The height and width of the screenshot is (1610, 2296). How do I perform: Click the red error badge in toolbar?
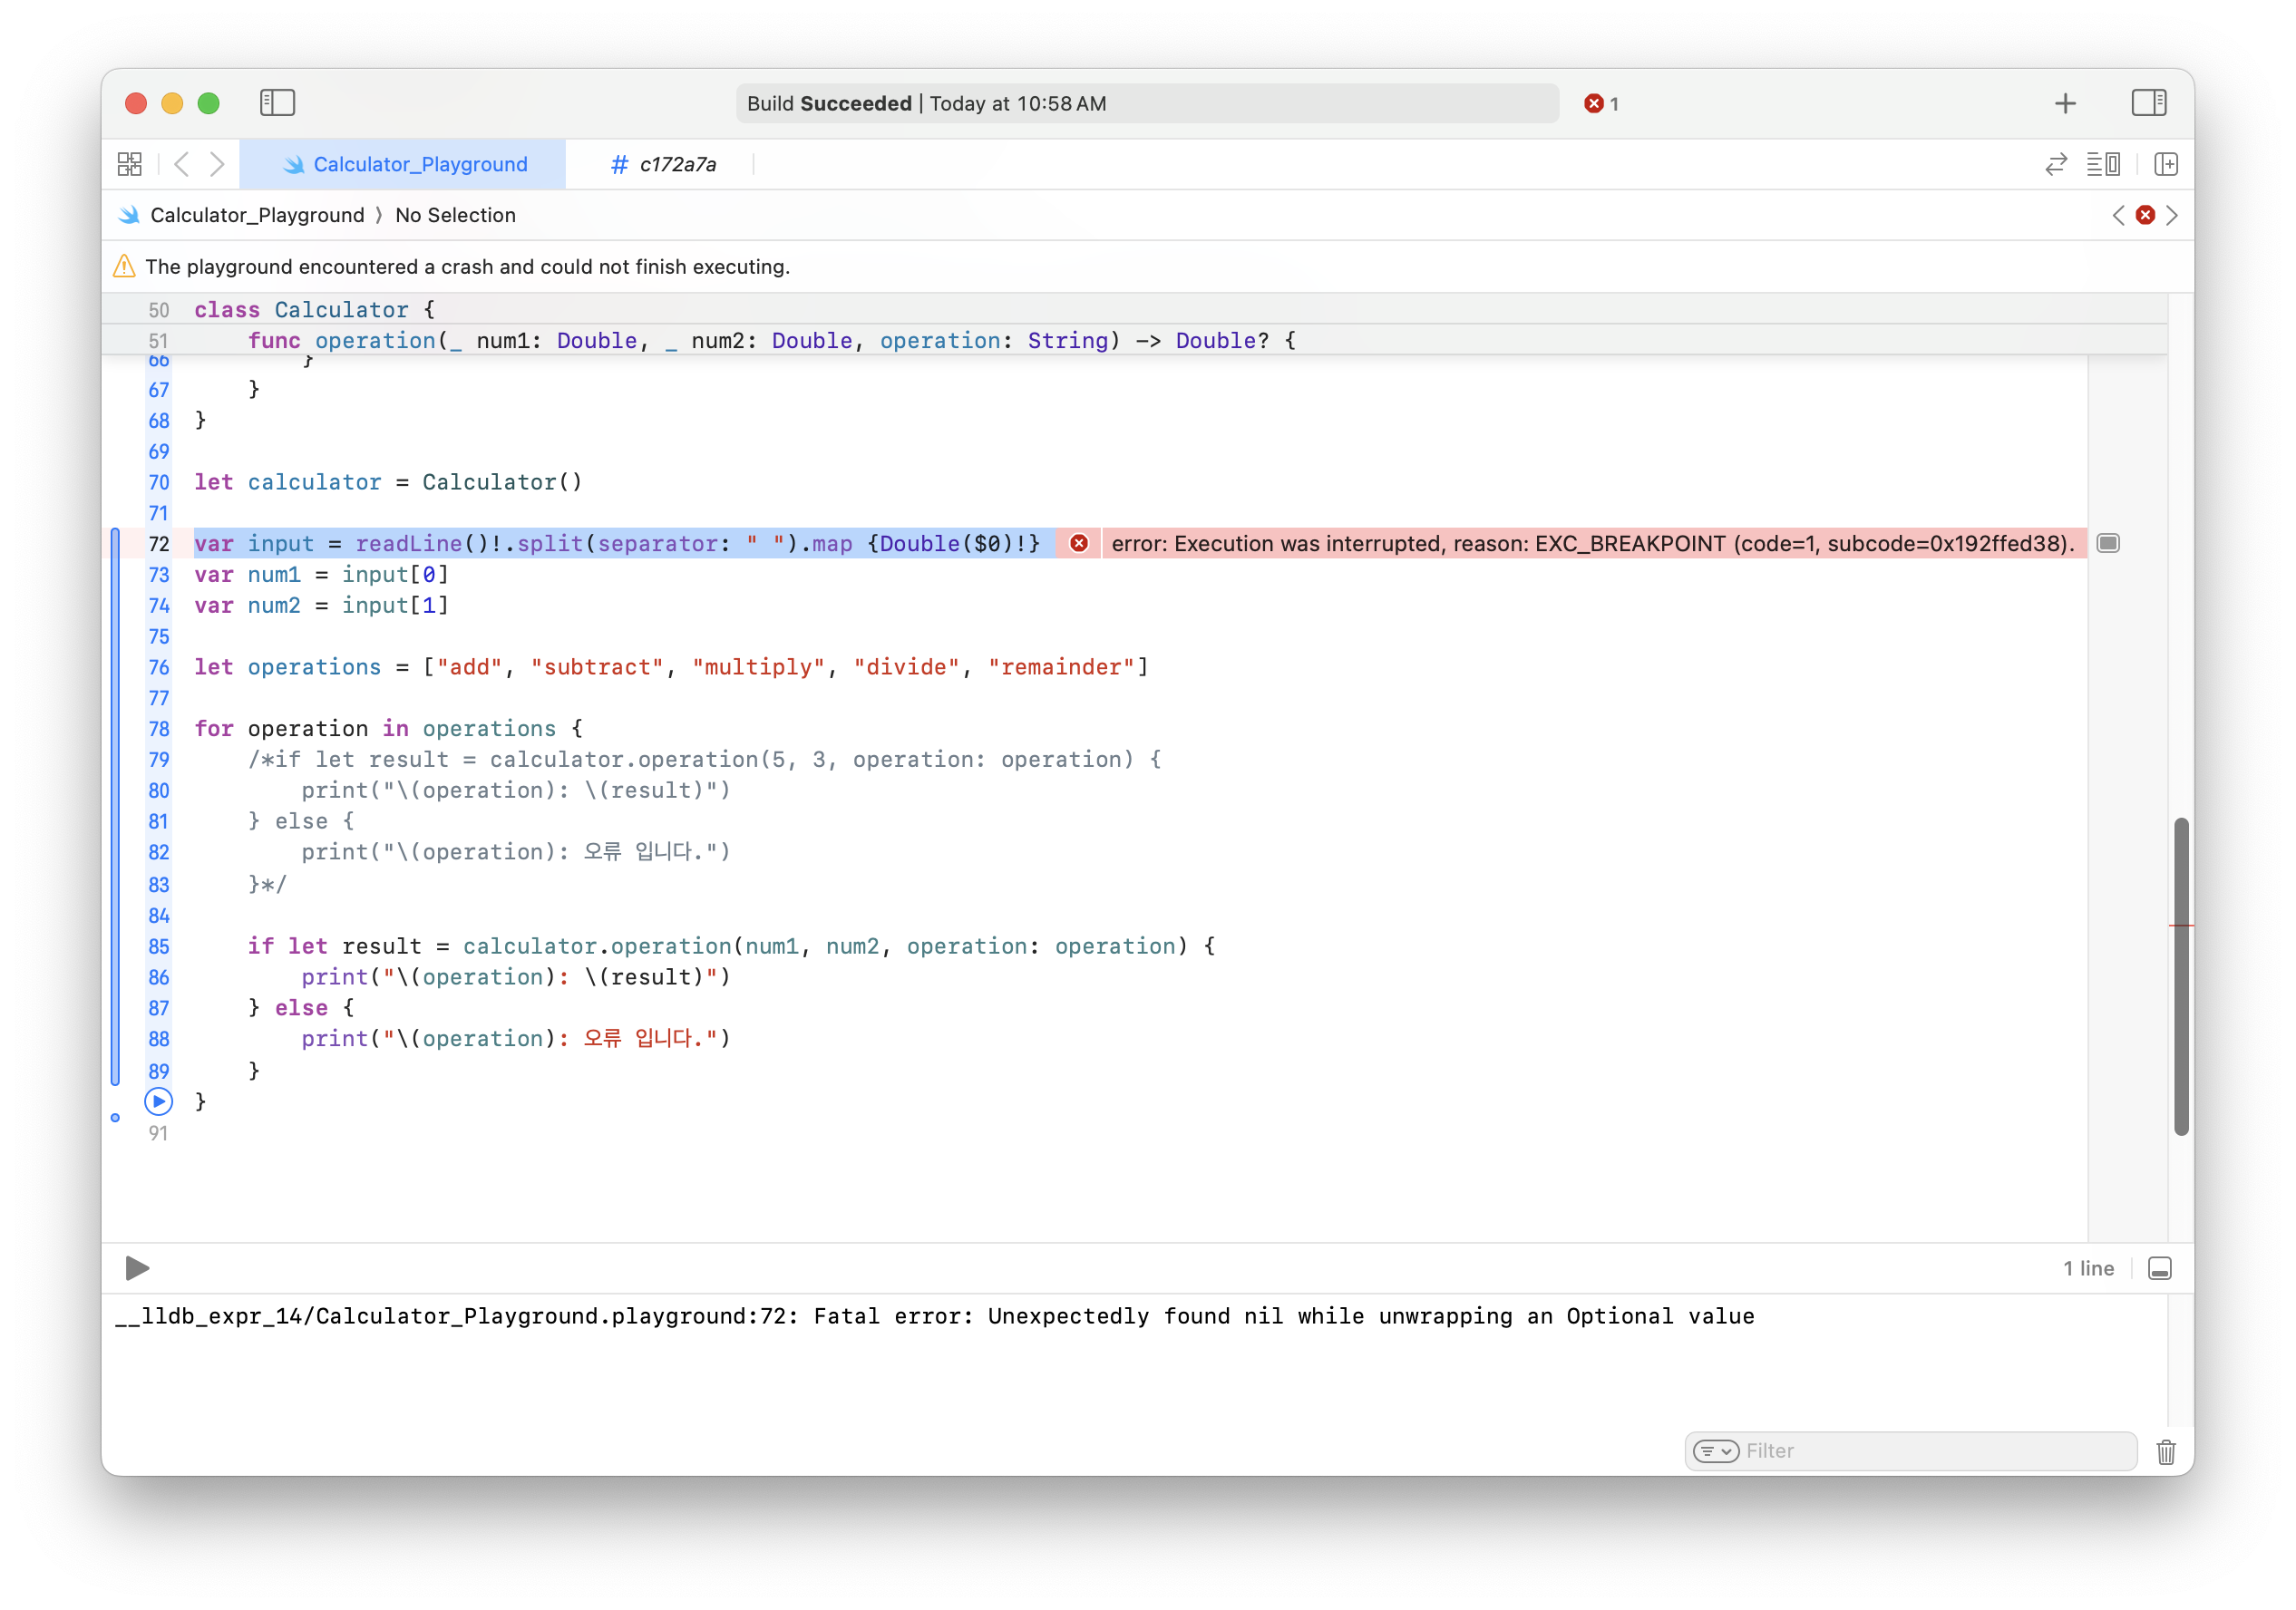click(1601, 103)
